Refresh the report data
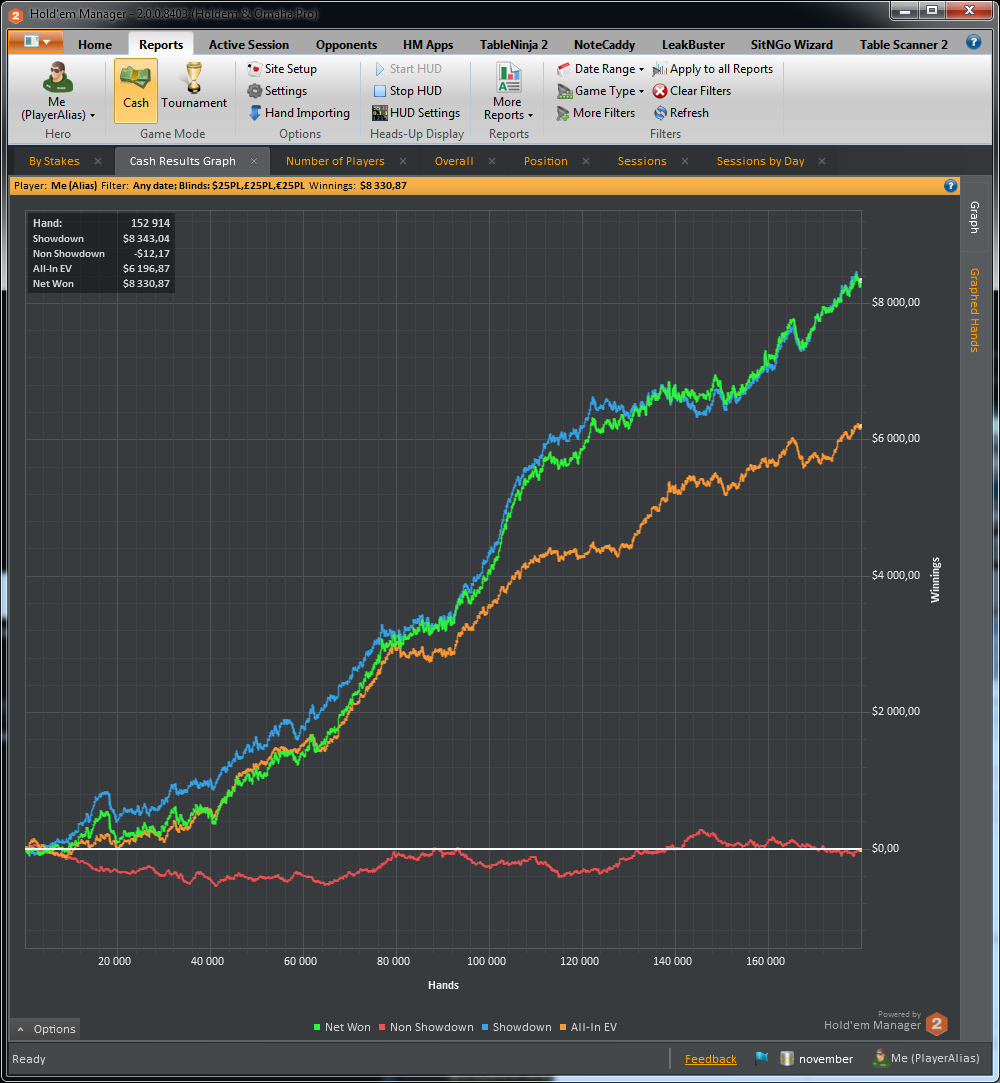Image resolution: width=1000 pixels, height=1083 pixels. pyautogui.click(x=681, y=113)
